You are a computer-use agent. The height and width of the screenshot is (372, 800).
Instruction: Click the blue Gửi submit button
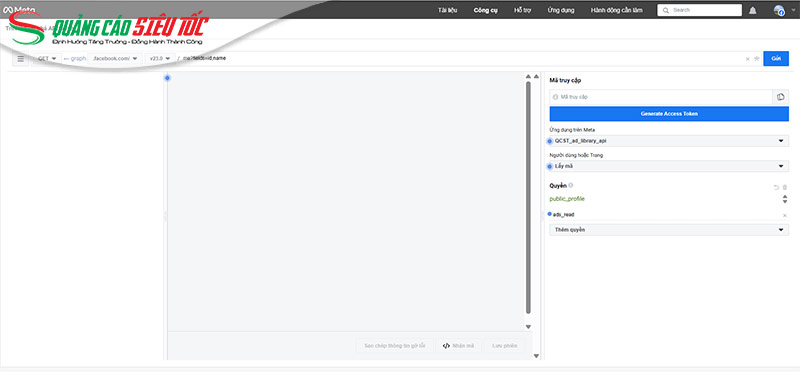[776, 59]
